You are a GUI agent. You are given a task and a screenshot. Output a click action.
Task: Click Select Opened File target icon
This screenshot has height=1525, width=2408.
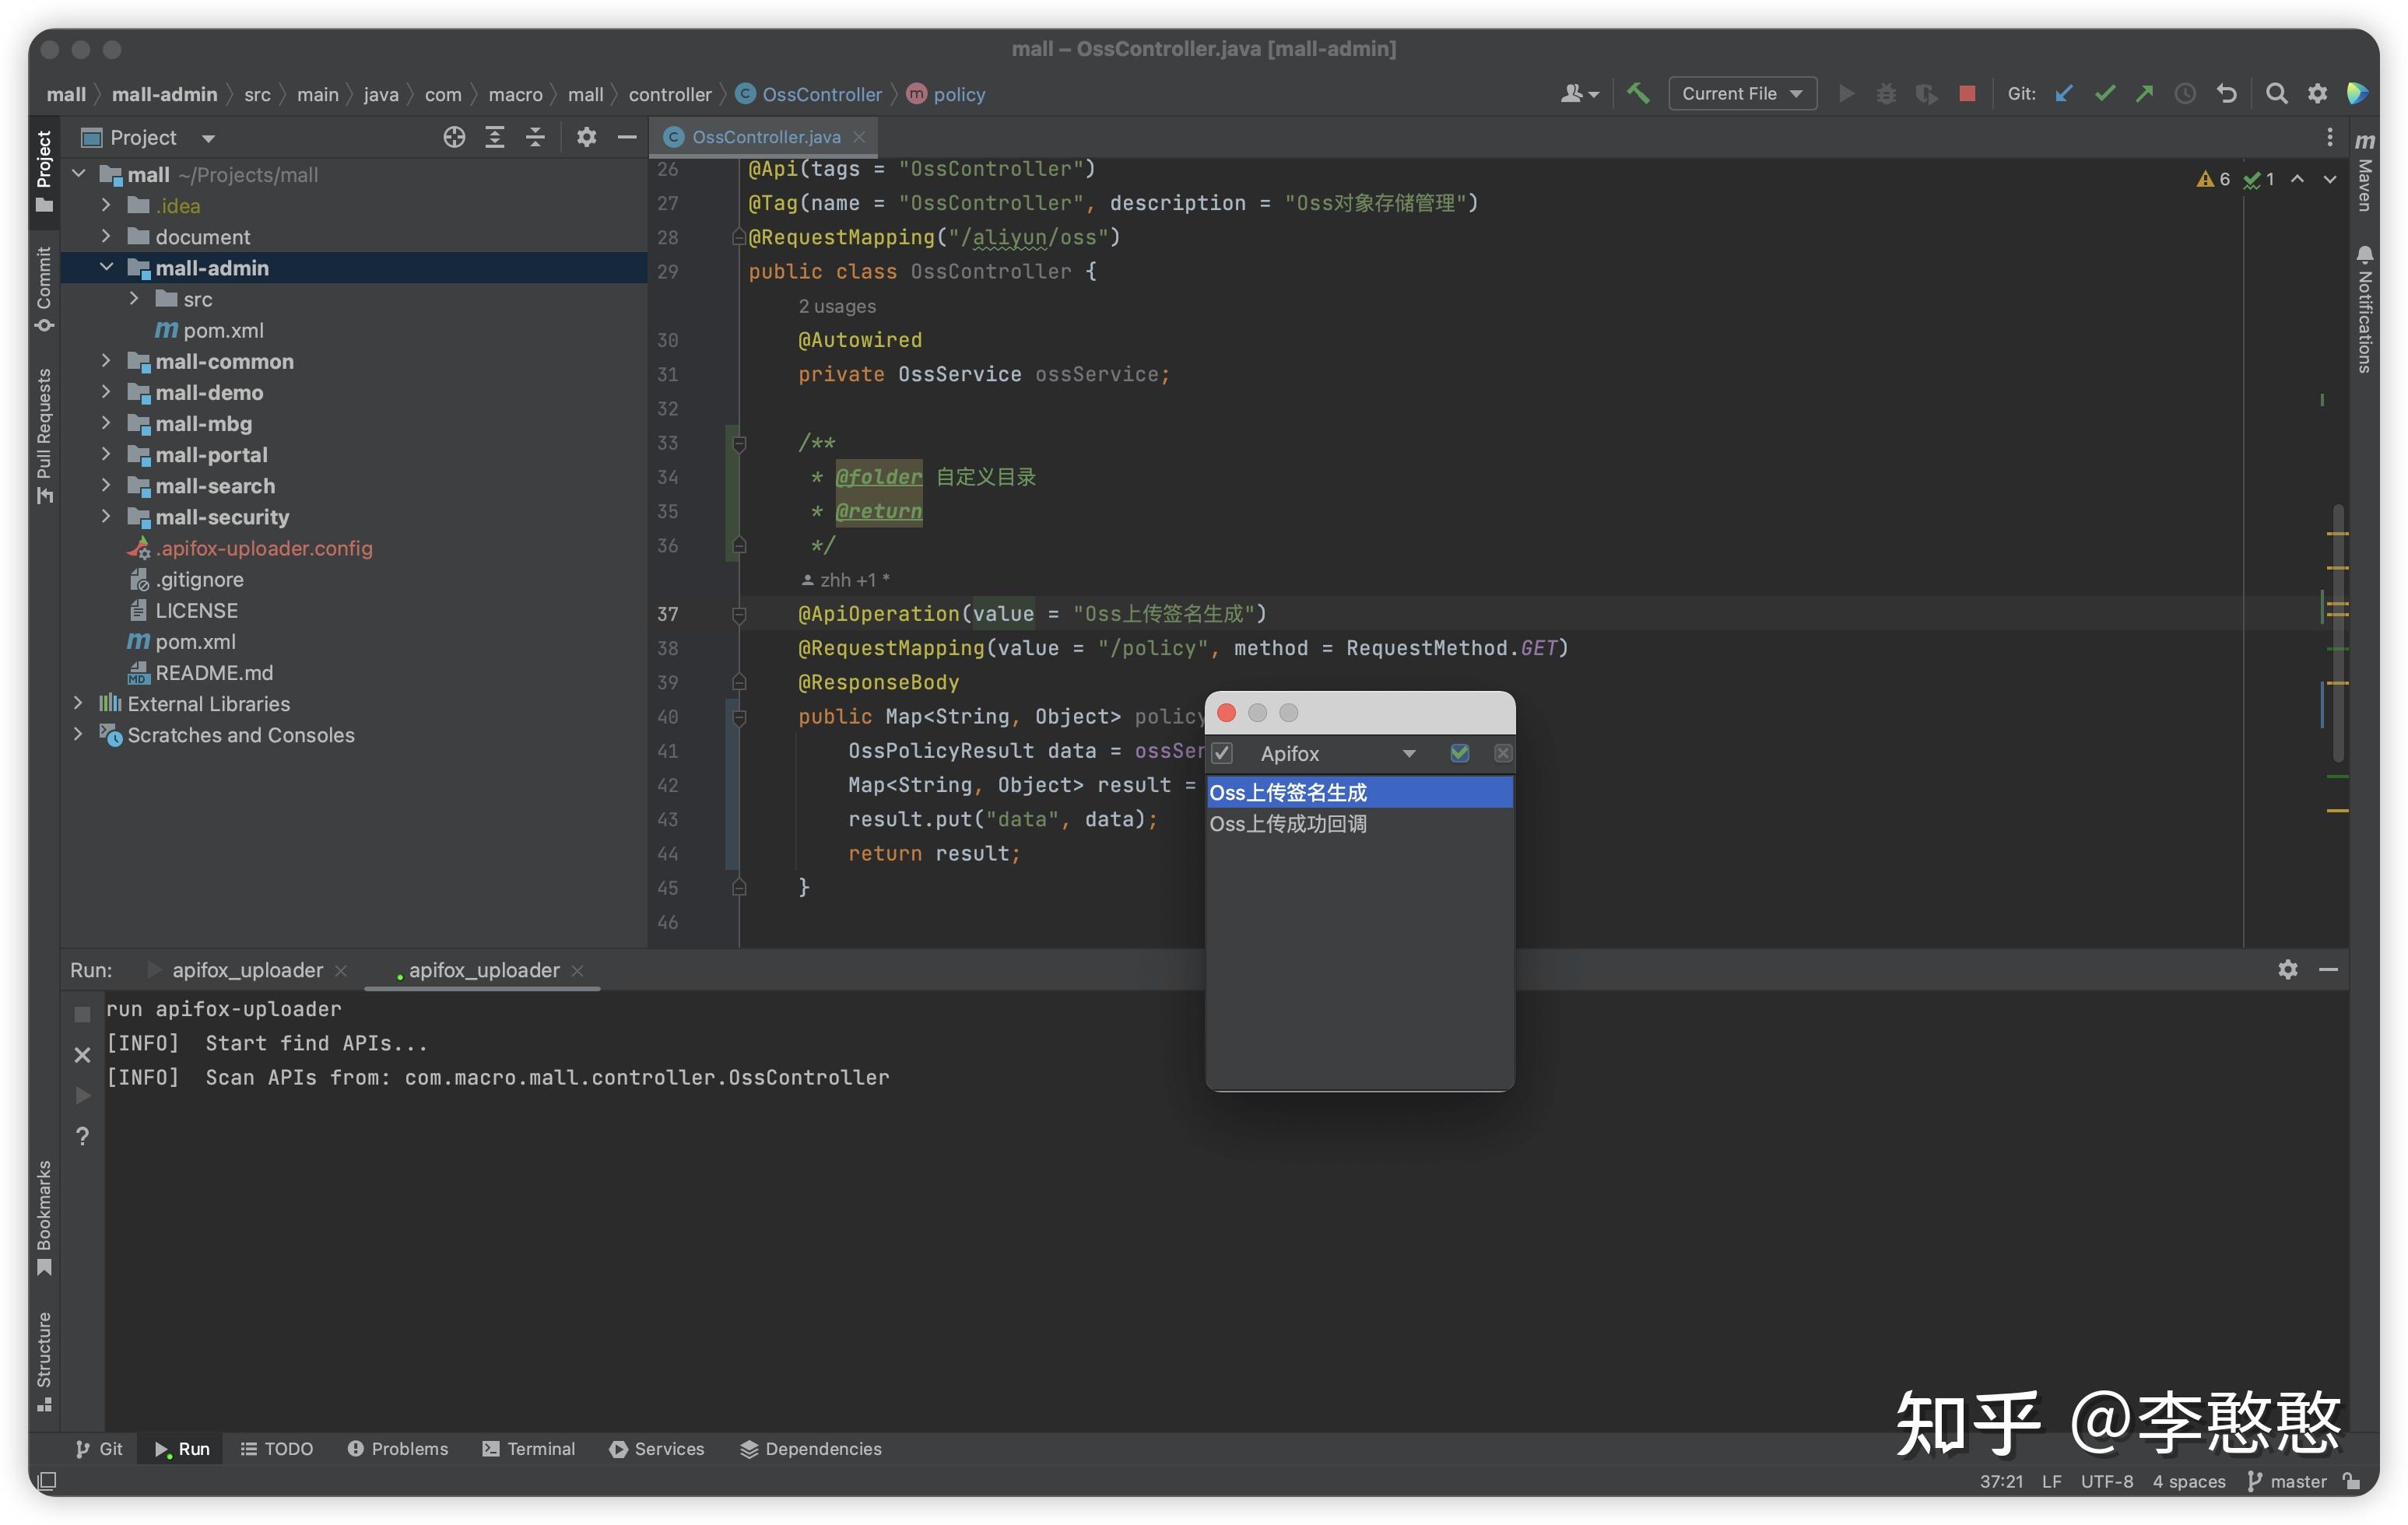point(454,137)
